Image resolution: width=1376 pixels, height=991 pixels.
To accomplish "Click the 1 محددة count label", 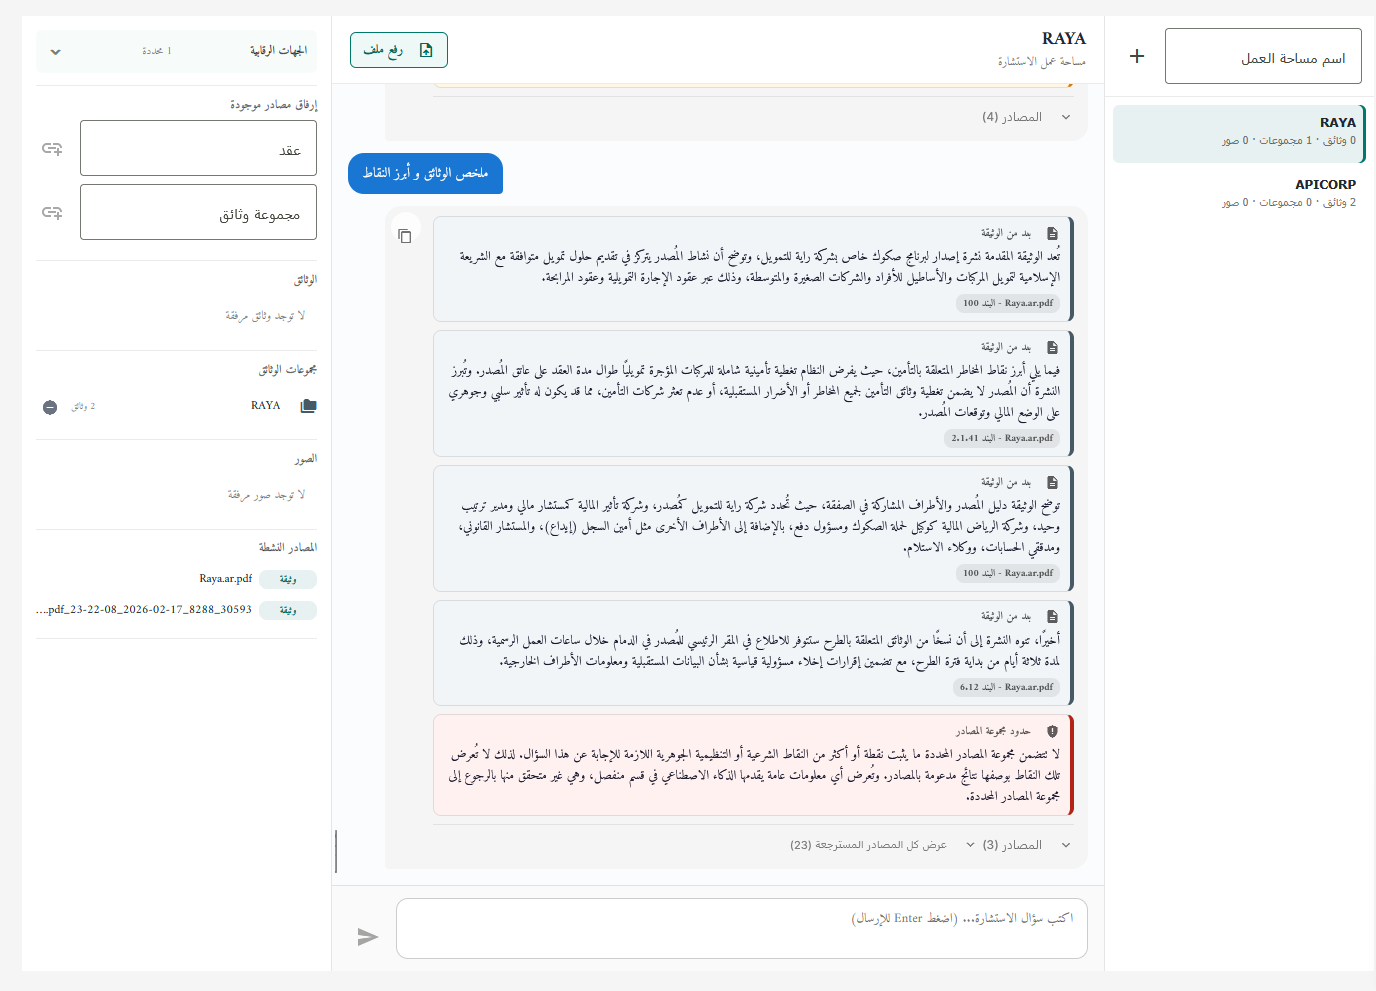I will coord(157,51).
